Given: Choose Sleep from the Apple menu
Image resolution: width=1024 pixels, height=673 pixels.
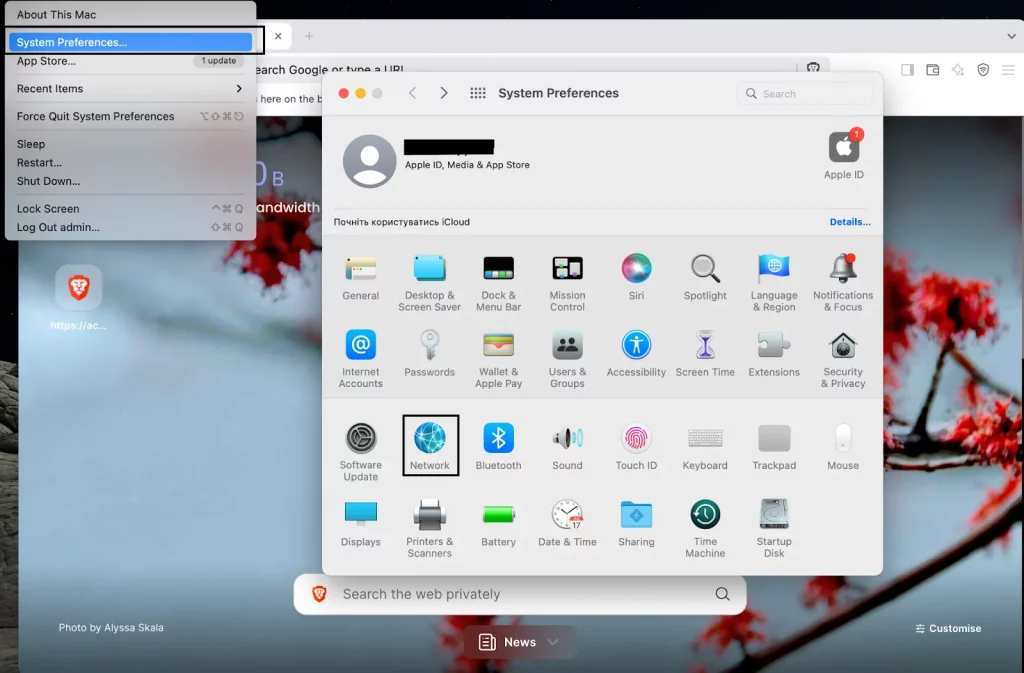Looking at the screenshot, I should click(x=131, y=144).
